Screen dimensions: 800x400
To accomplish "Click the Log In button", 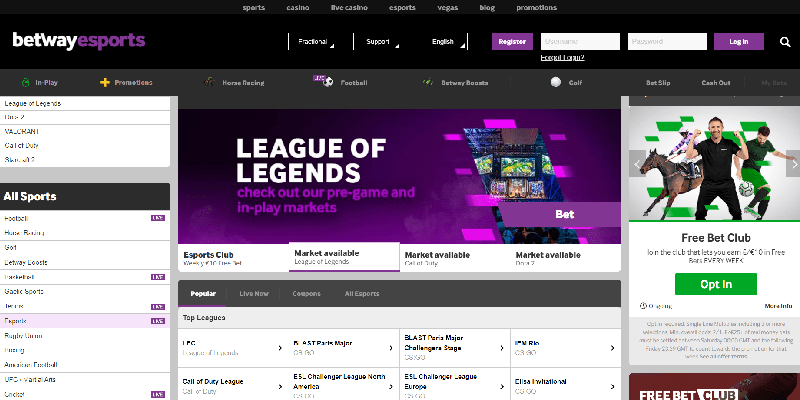I will (739, 42).
